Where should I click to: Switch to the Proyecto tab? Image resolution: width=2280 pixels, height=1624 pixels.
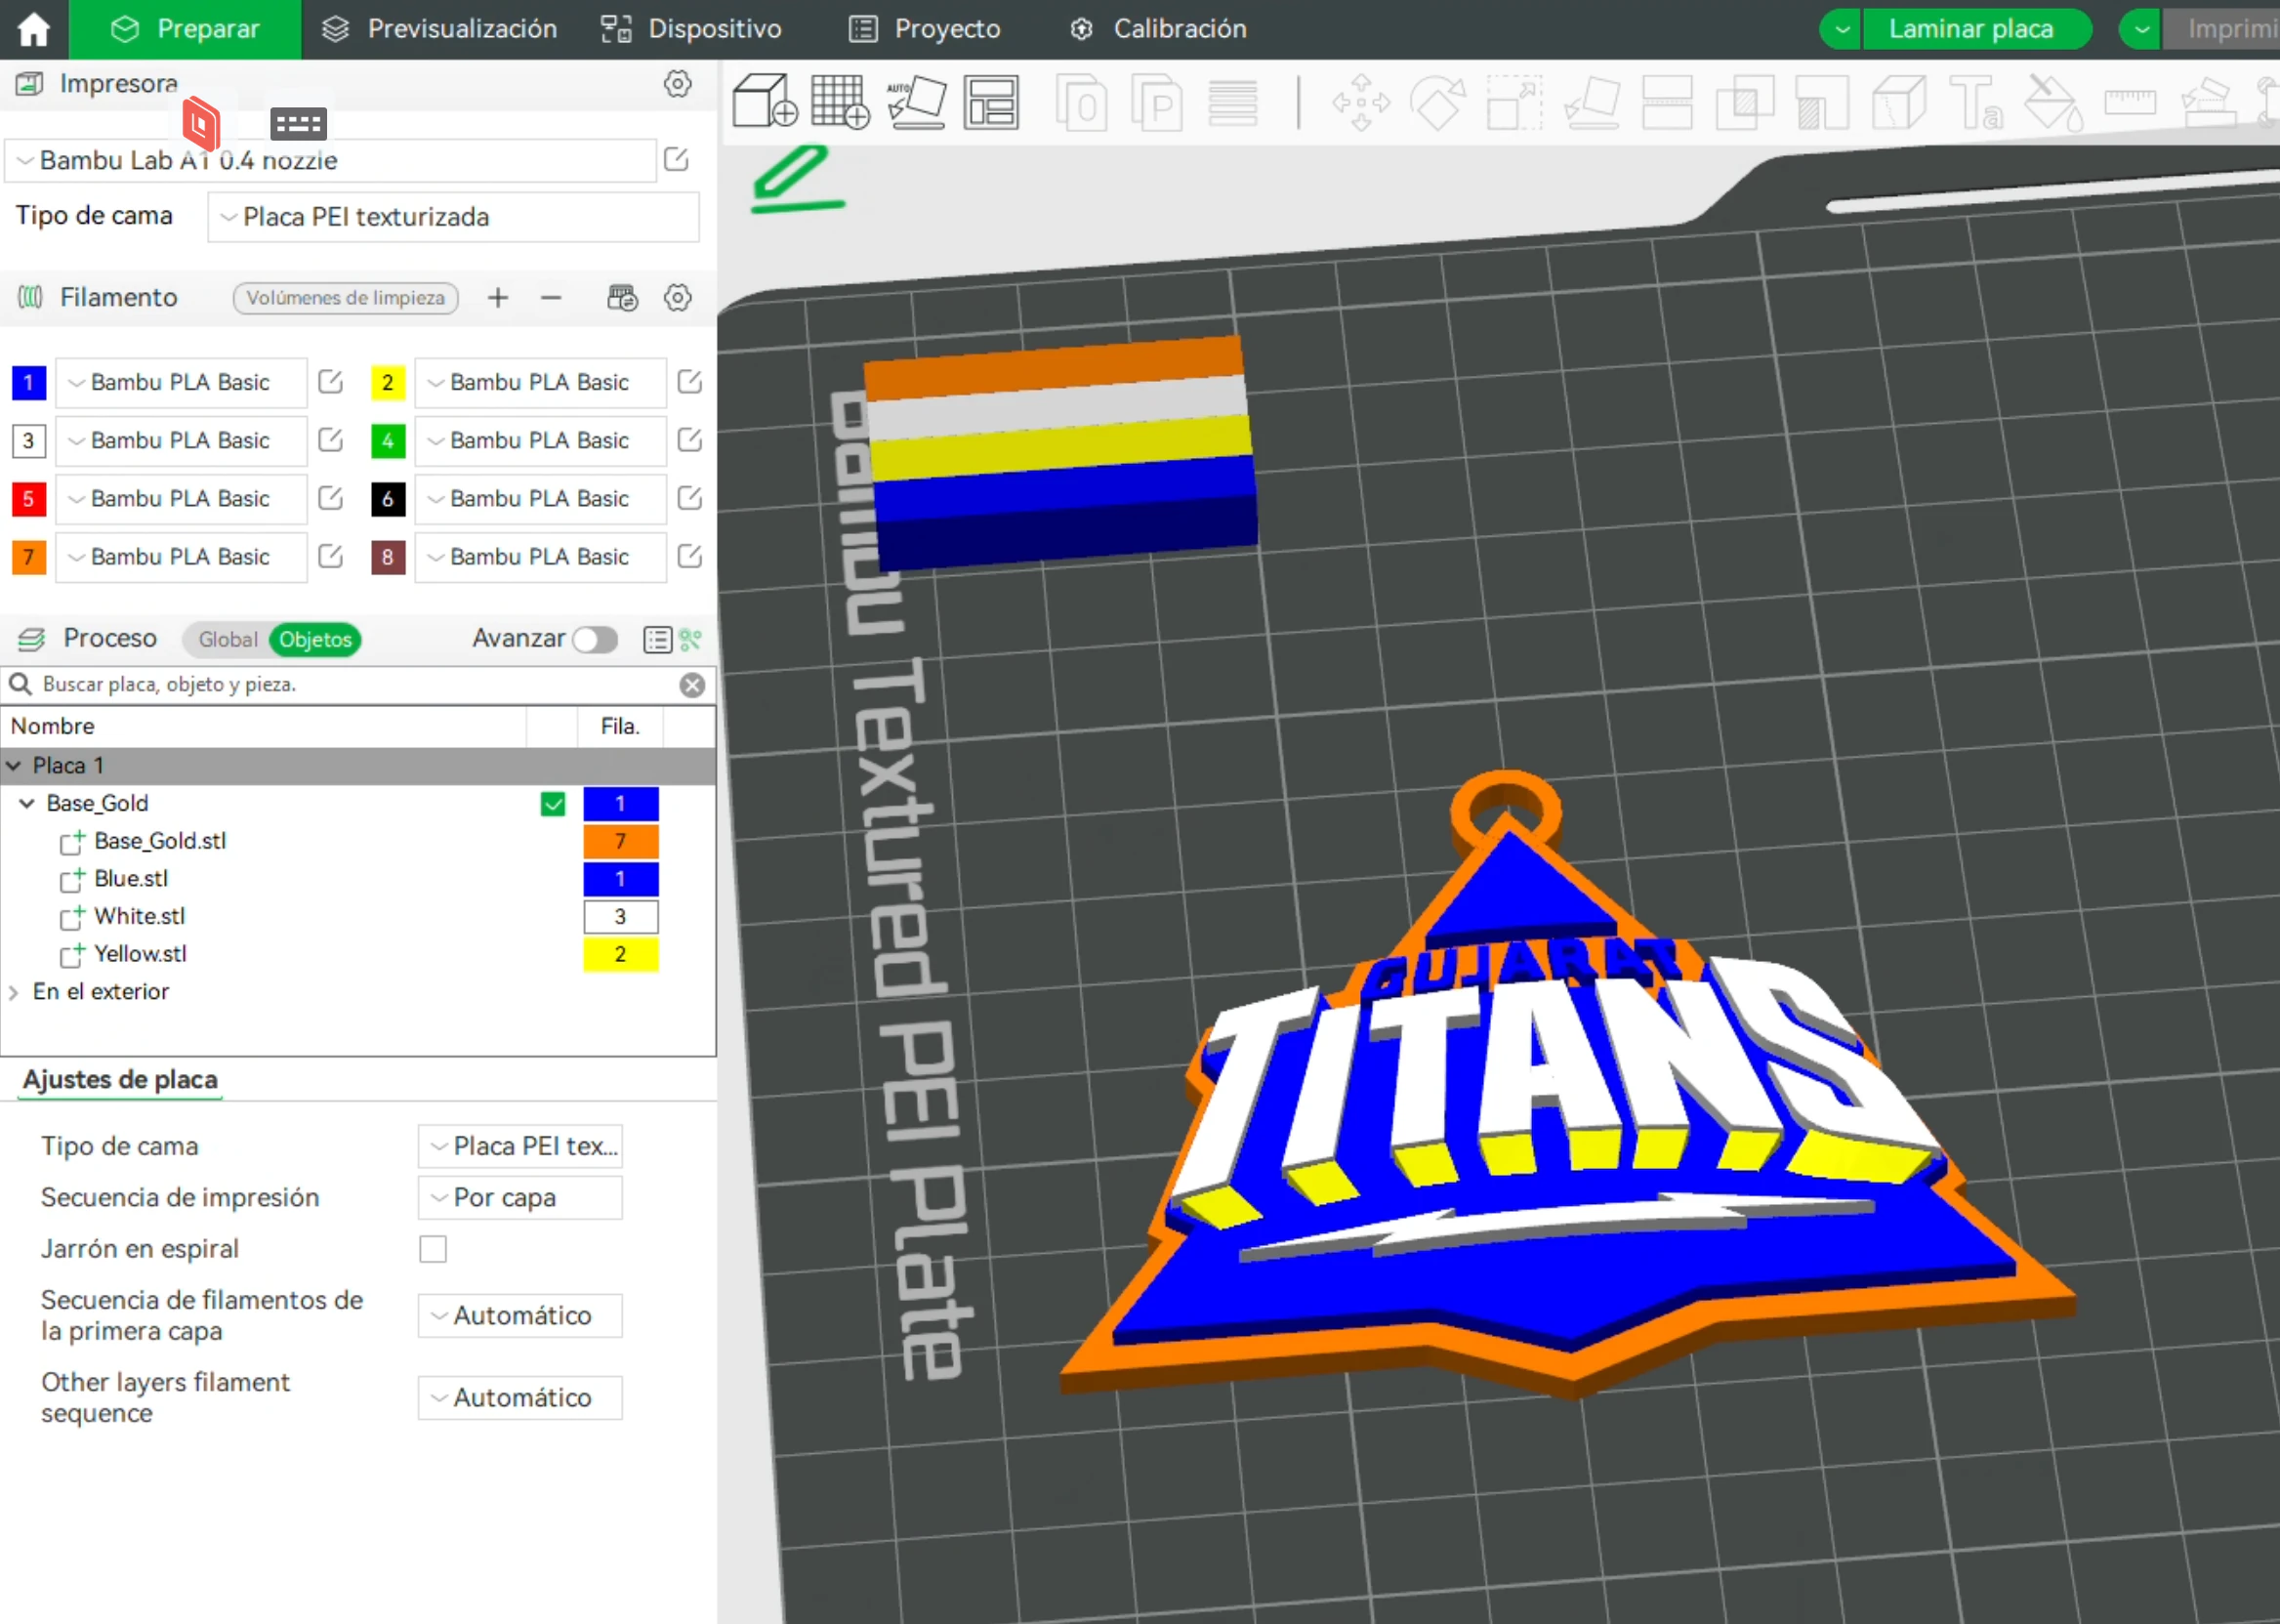click(x=925, y=29)
